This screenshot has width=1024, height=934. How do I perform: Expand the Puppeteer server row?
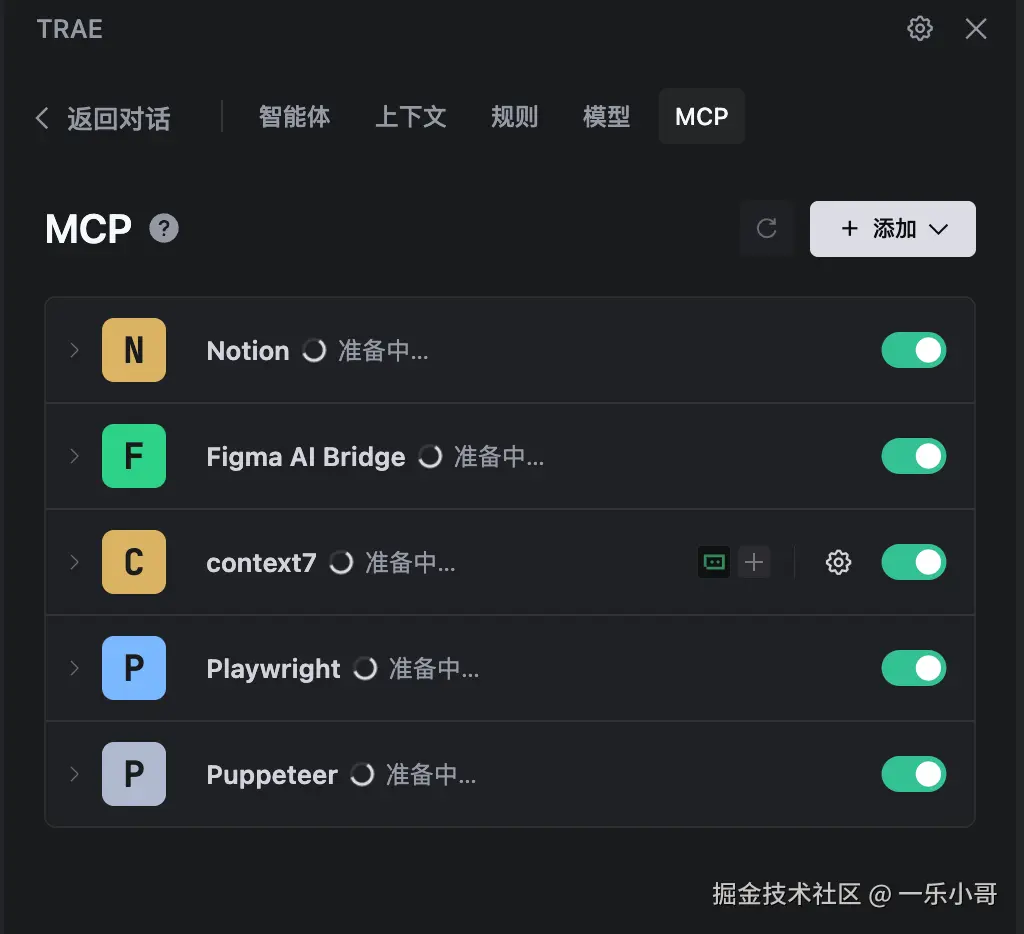(x=74, y=774)
